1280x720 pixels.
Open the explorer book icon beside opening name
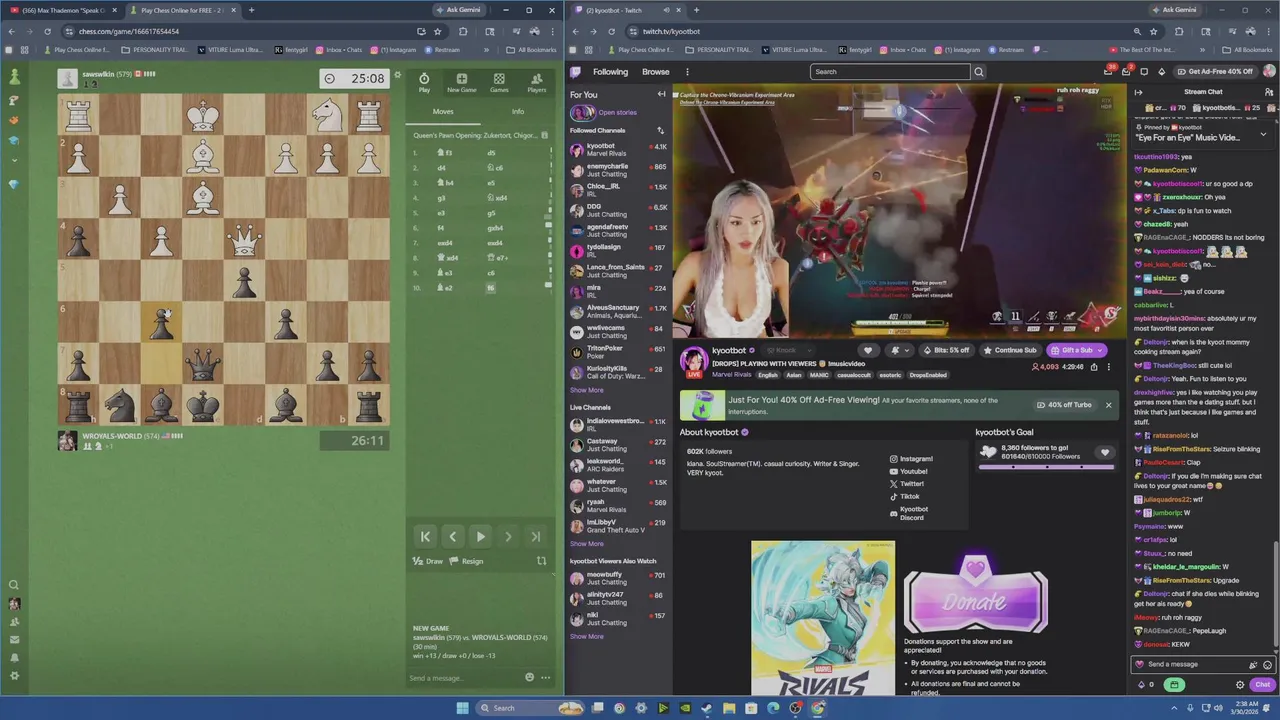point(546,135)
